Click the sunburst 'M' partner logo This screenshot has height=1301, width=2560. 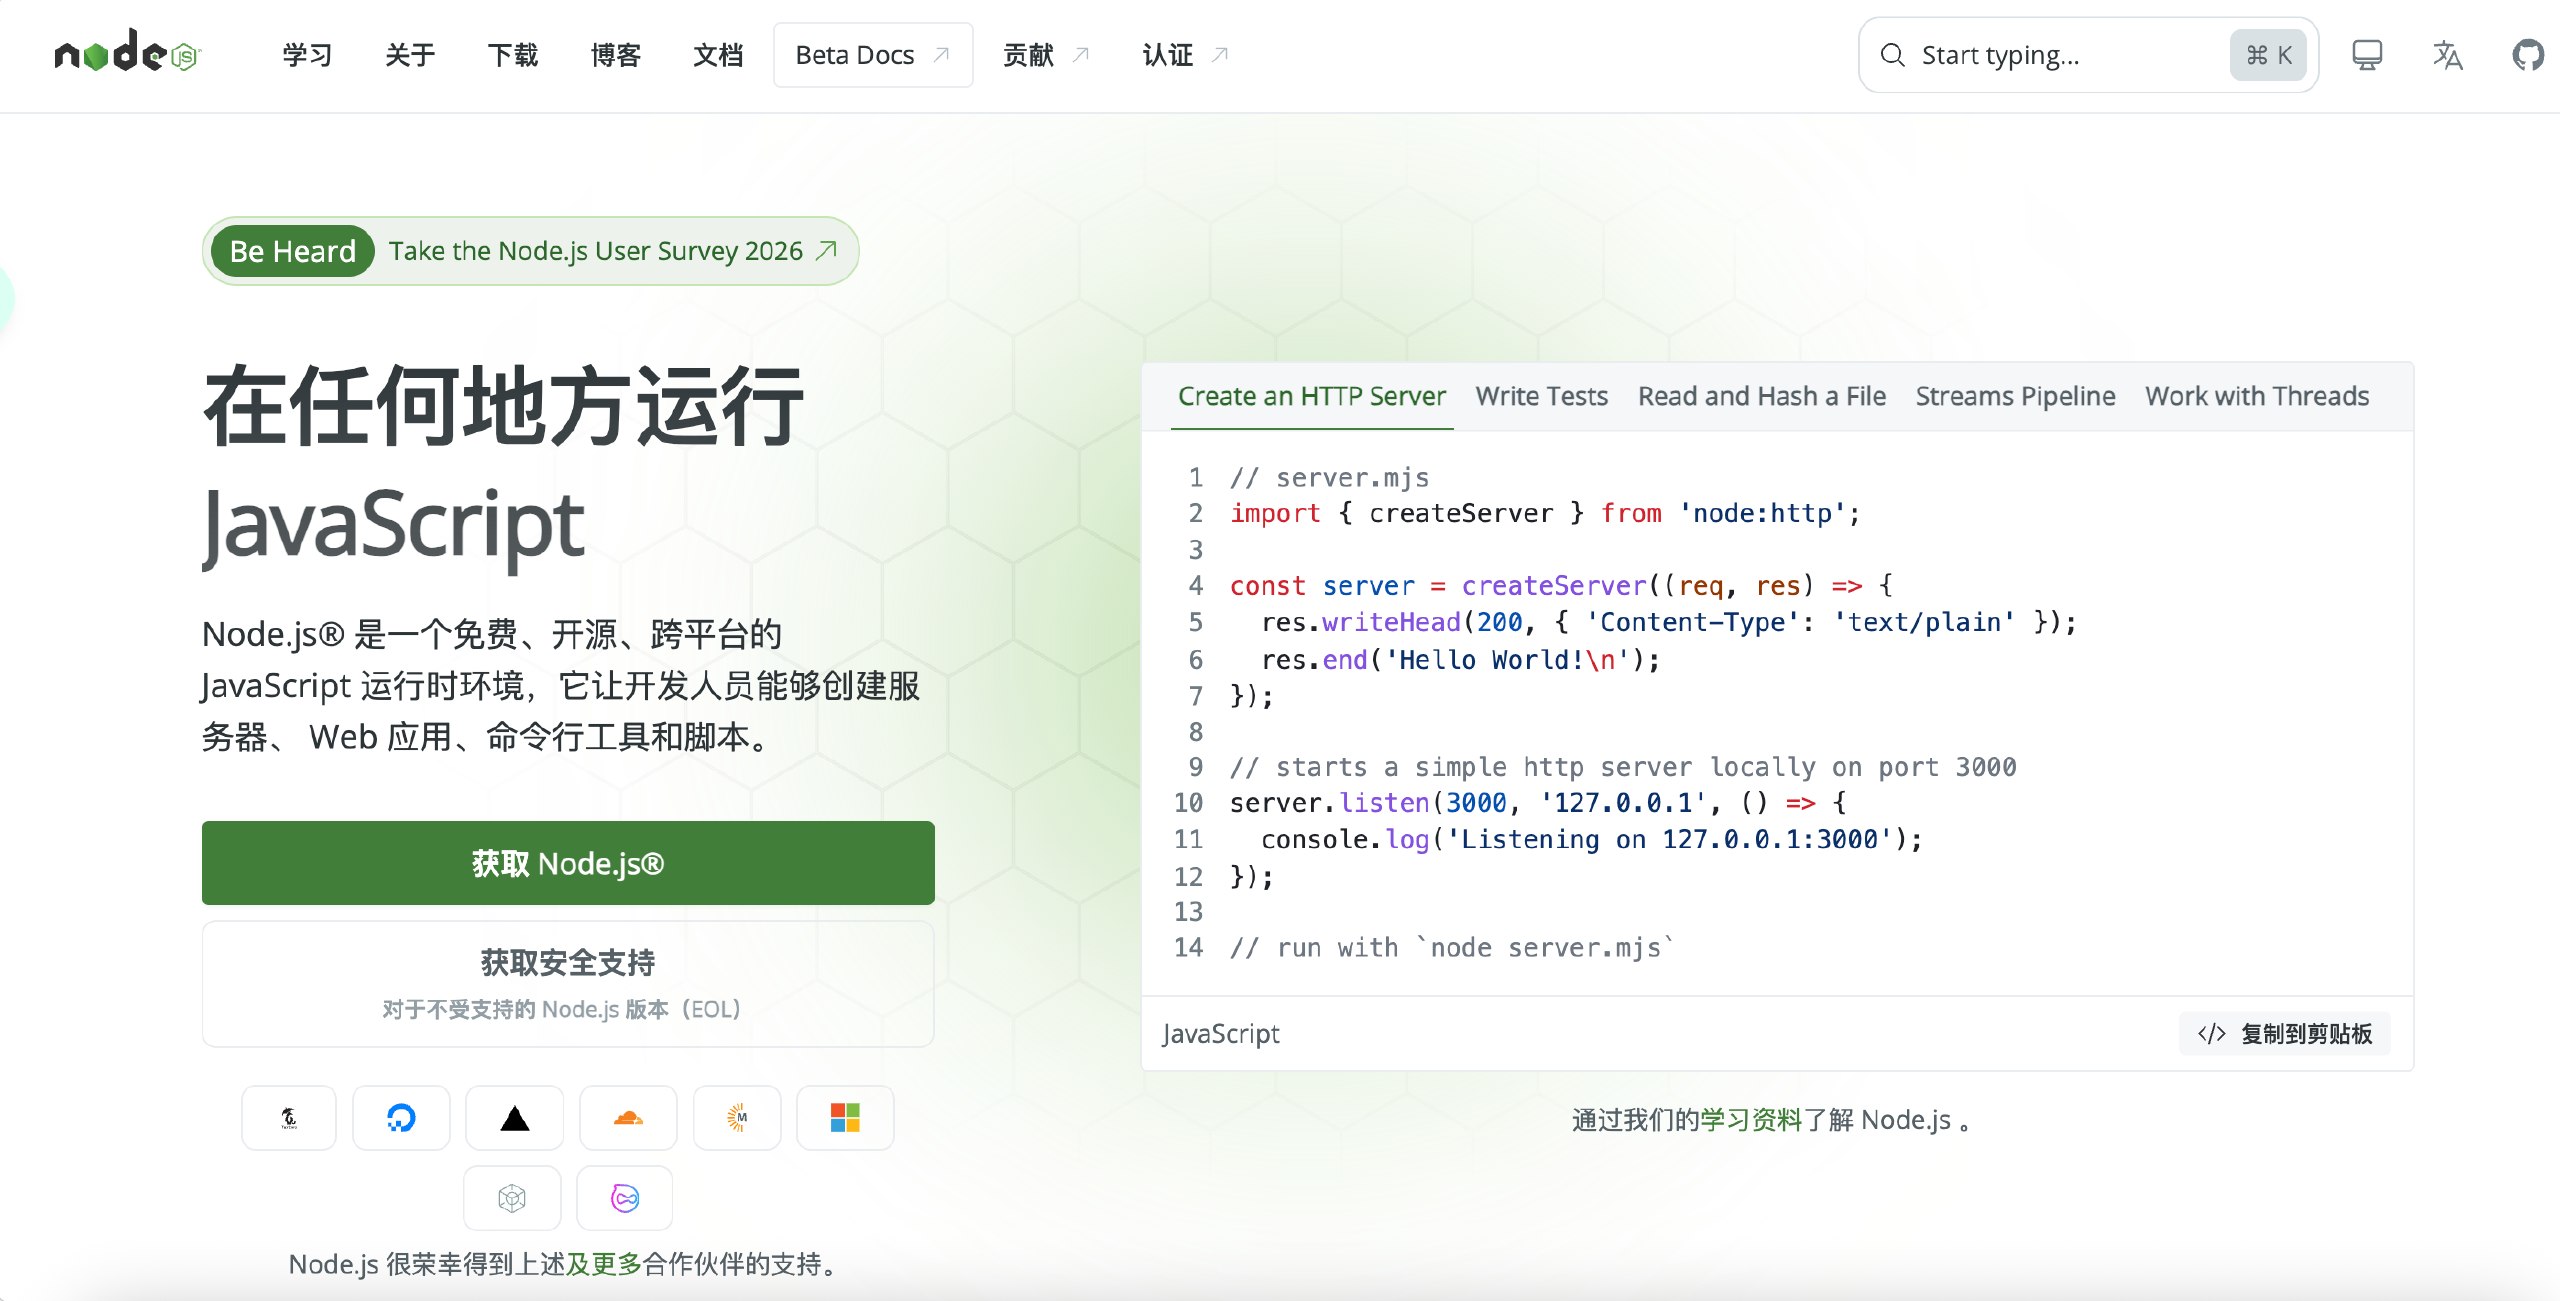(x=737, y=1118)
